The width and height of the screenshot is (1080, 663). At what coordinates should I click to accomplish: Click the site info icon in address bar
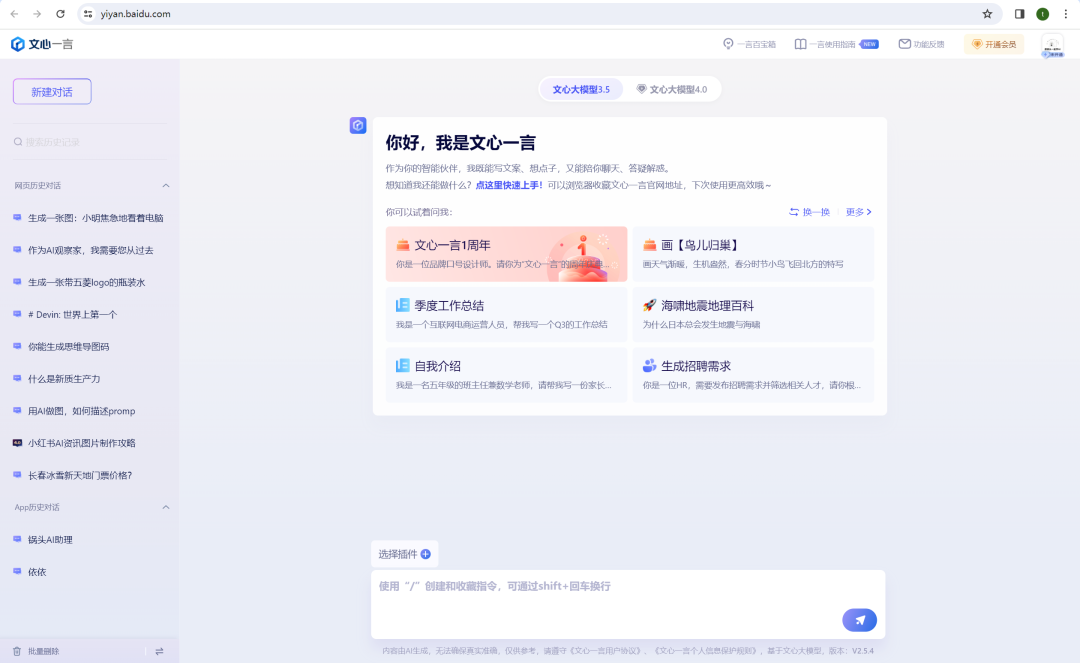(88, 14)
